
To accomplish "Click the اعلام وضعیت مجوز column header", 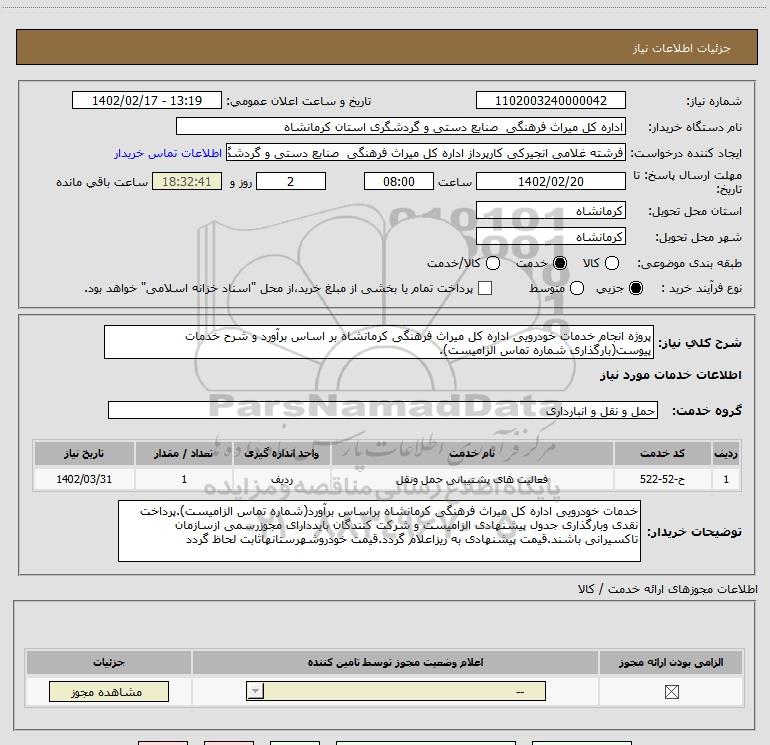I will tap(395, 662).
